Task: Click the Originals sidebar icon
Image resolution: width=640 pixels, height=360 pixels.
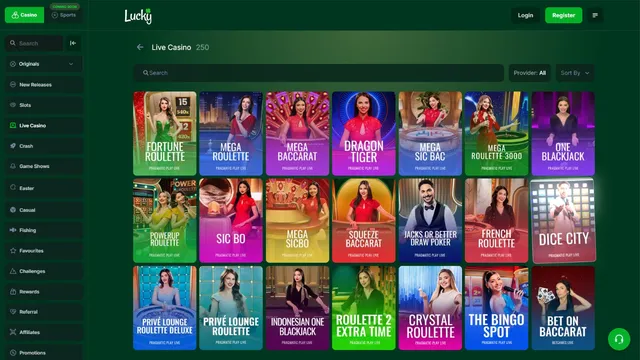Action: (13, 64)
